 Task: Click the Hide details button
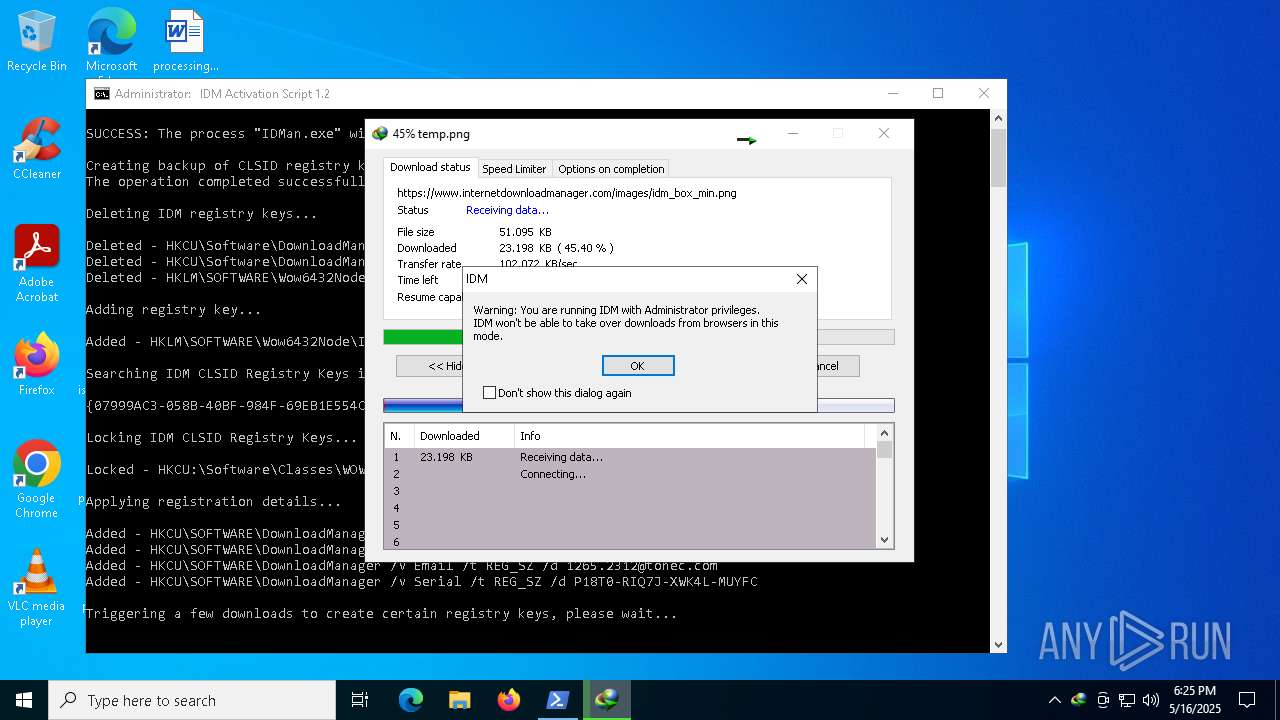pyautogui.click(x=430, y=366)
